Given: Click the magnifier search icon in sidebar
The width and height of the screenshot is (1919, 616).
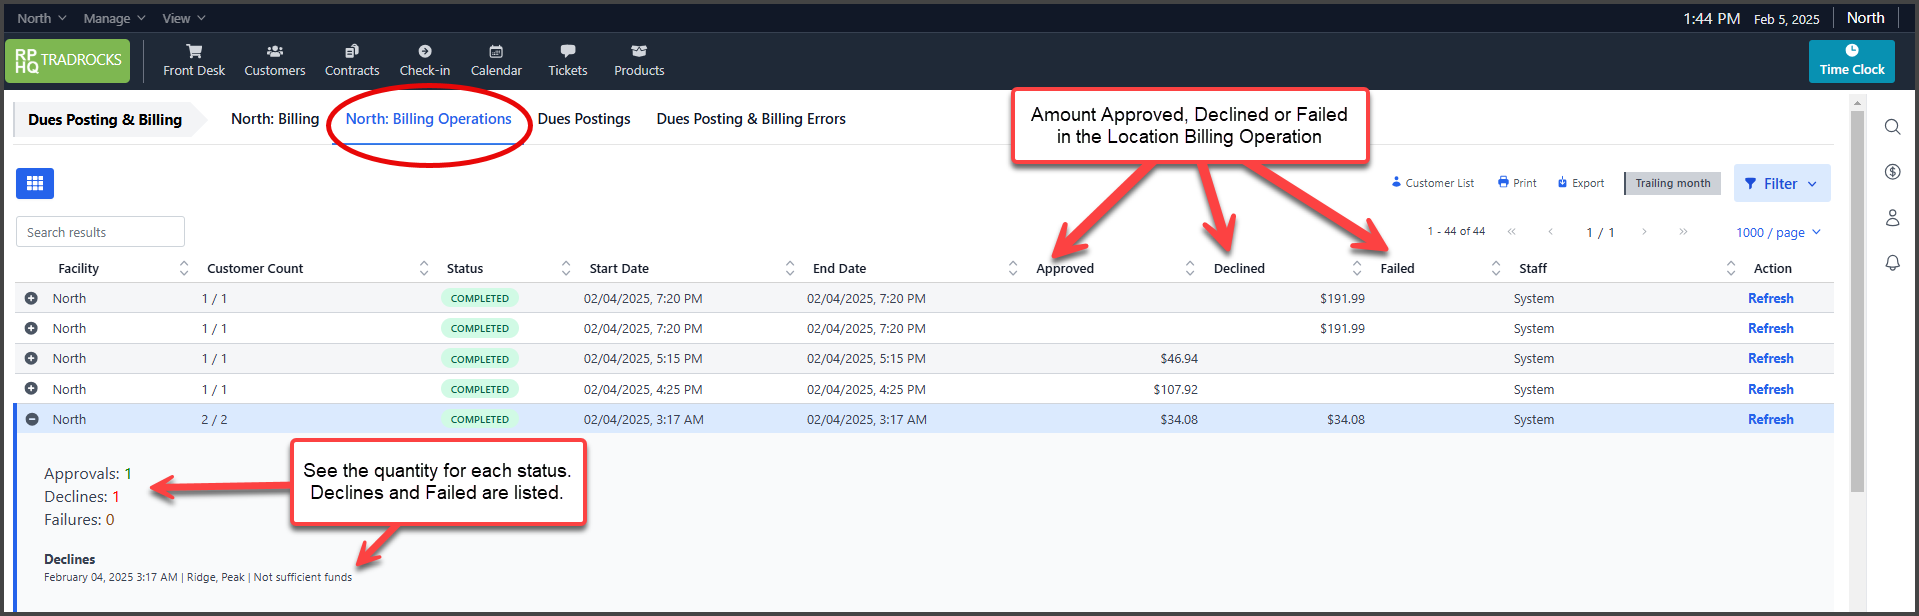Looking at the screenshot, I should pos(1892,127).
